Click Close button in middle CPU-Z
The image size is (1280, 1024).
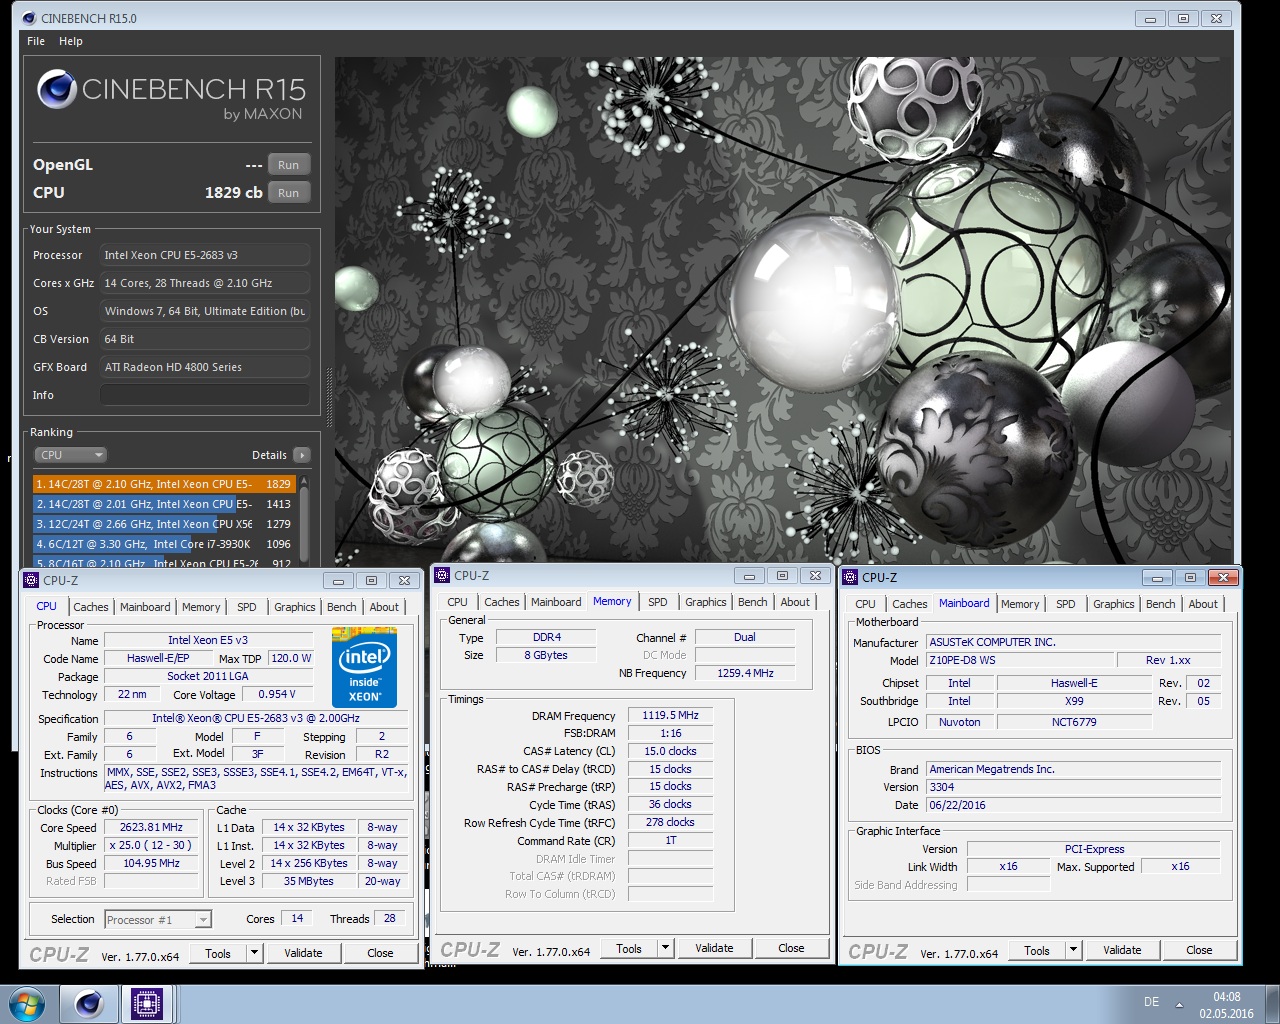[x=791, y=949]
